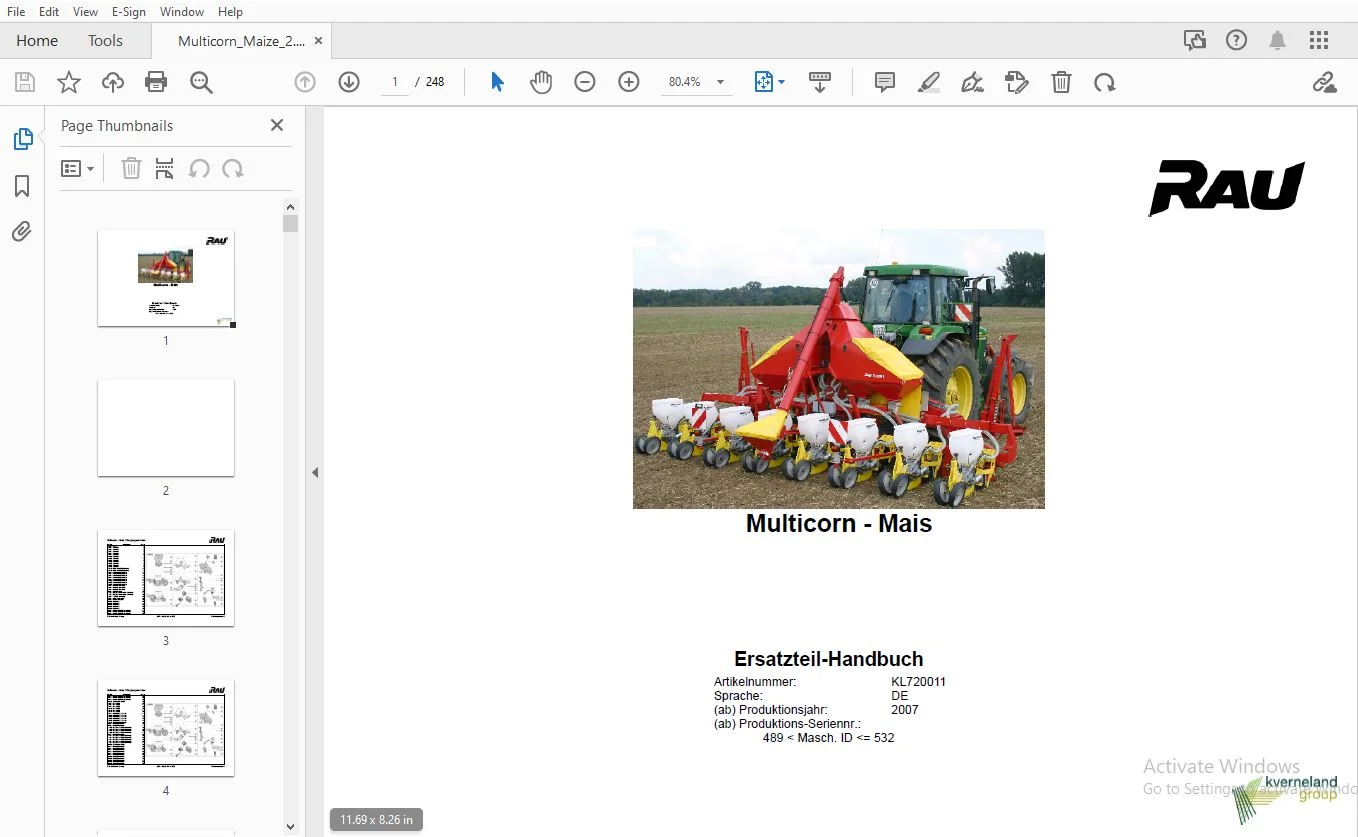Zoom in with the plus button

[x=629, y=82]
